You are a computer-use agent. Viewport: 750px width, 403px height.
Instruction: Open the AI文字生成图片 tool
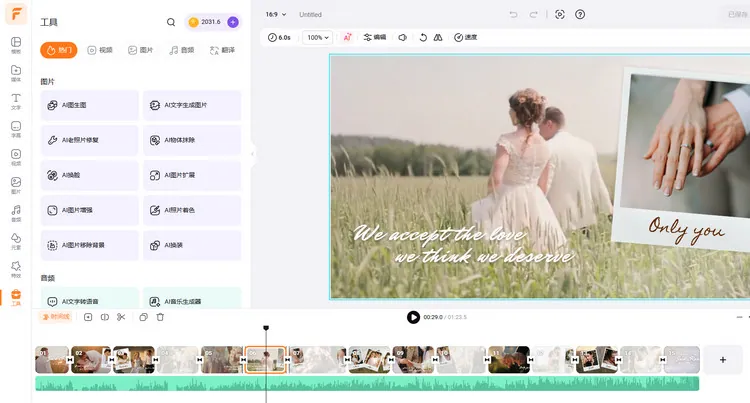(192, 105)
